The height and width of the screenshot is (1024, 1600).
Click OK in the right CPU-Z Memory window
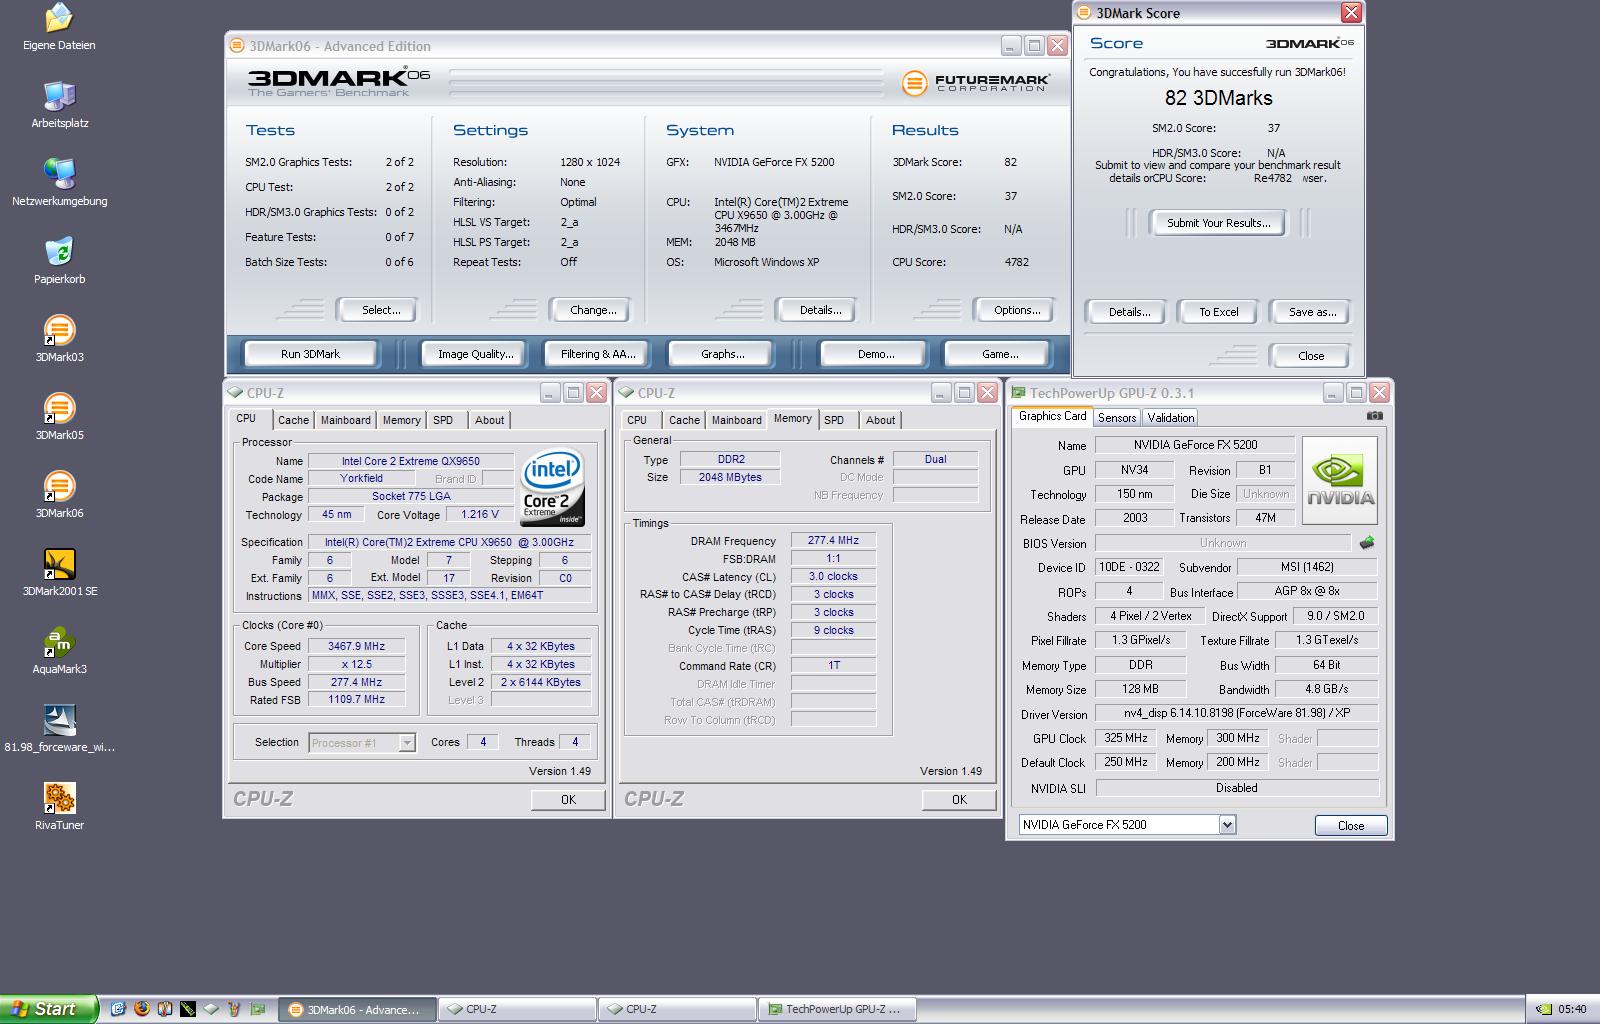(958, 799)
